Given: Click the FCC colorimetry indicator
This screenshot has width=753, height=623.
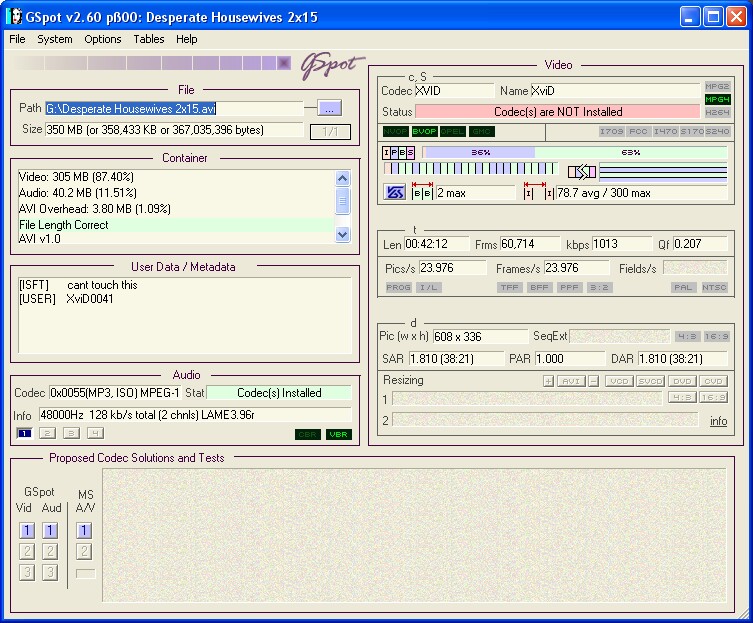Looking at the screenshot, I should click(638, 131).
